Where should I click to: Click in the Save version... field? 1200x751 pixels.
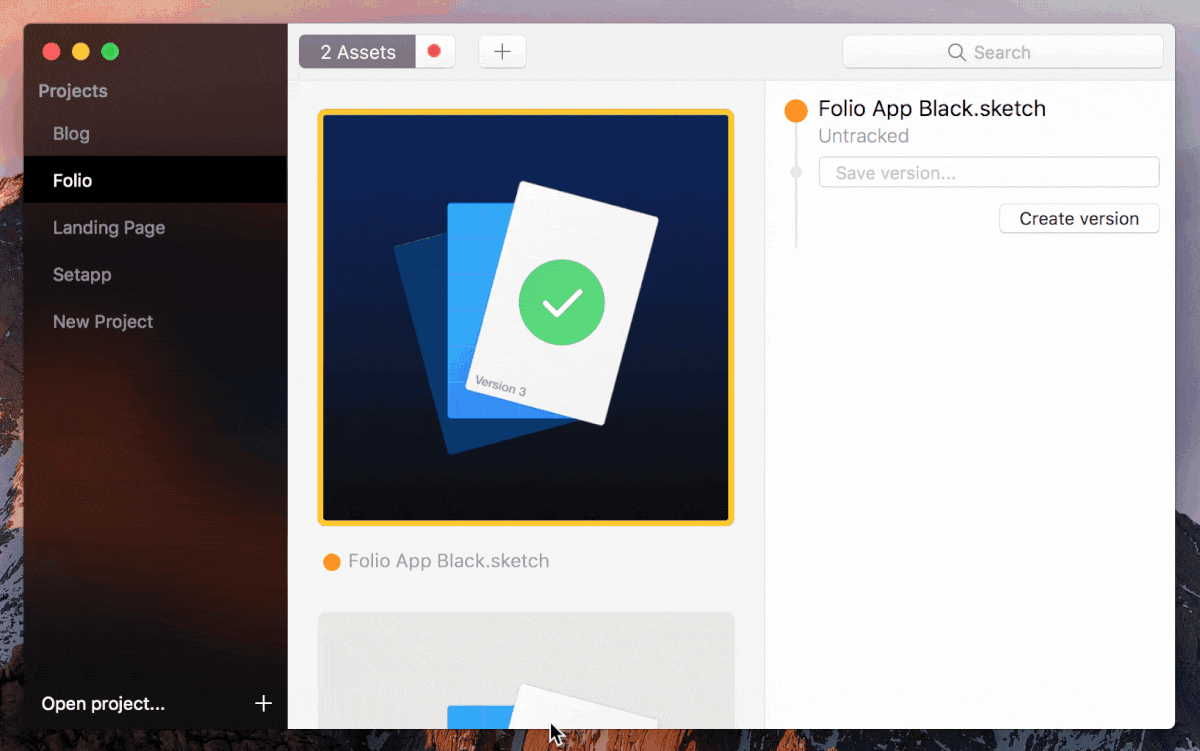[x=989, y=172]
